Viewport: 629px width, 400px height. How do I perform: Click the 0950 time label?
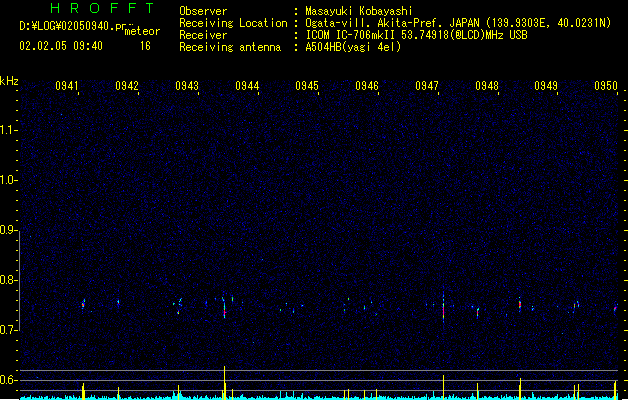pyautogui.click(x=606, y=86)
